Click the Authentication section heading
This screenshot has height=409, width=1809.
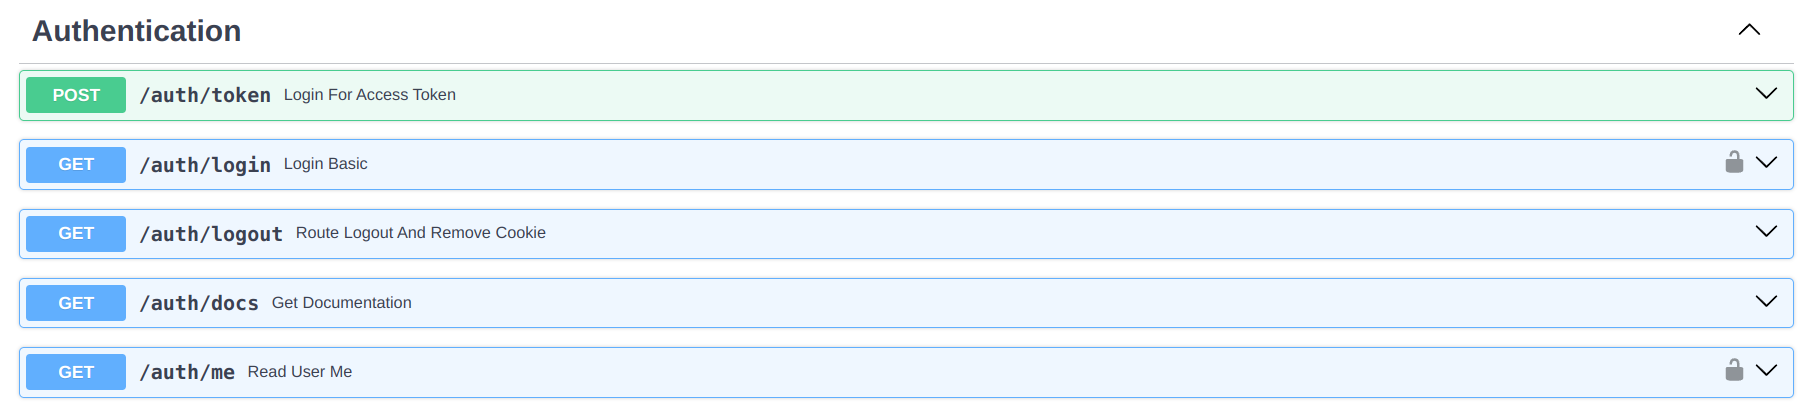pos(137,31)
